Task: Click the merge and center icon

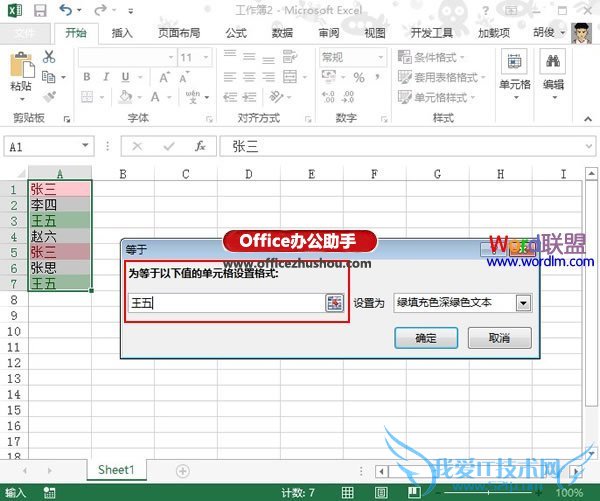Action: pyautogui.click(x=290, y=77)
